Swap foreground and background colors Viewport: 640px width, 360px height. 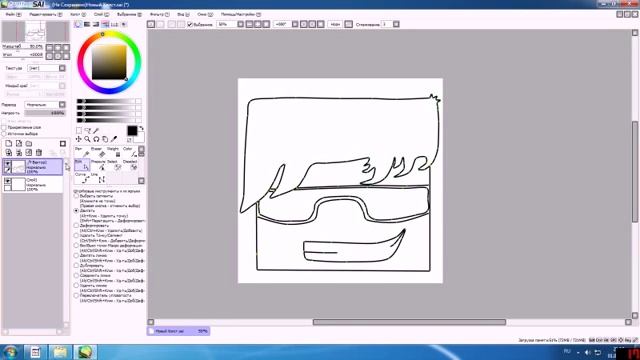pyautogui.click(x=141, y=129)
